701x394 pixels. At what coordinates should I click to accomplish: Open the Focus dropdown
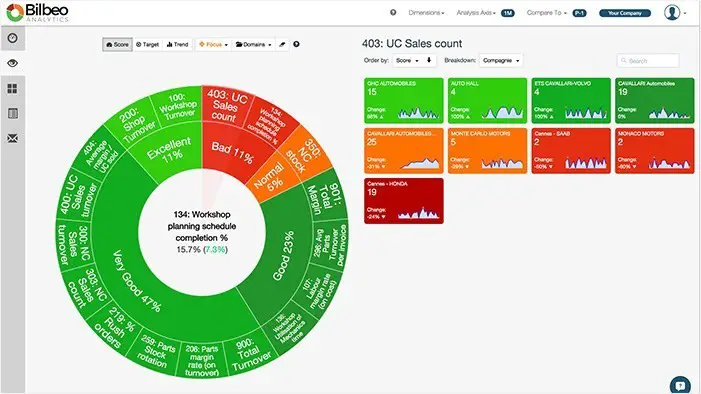[x=213, y=44]
